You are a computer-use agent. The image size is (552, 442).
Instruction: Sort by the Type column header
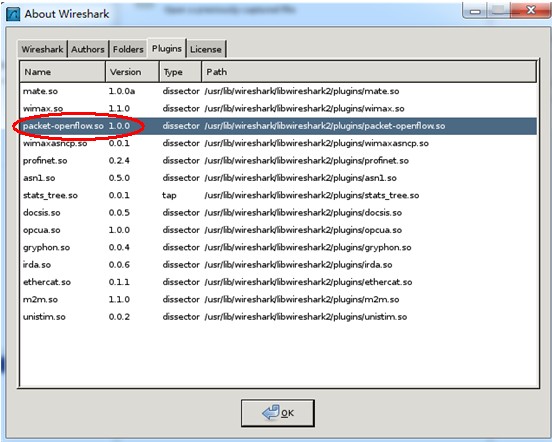(x=180, y=72)
